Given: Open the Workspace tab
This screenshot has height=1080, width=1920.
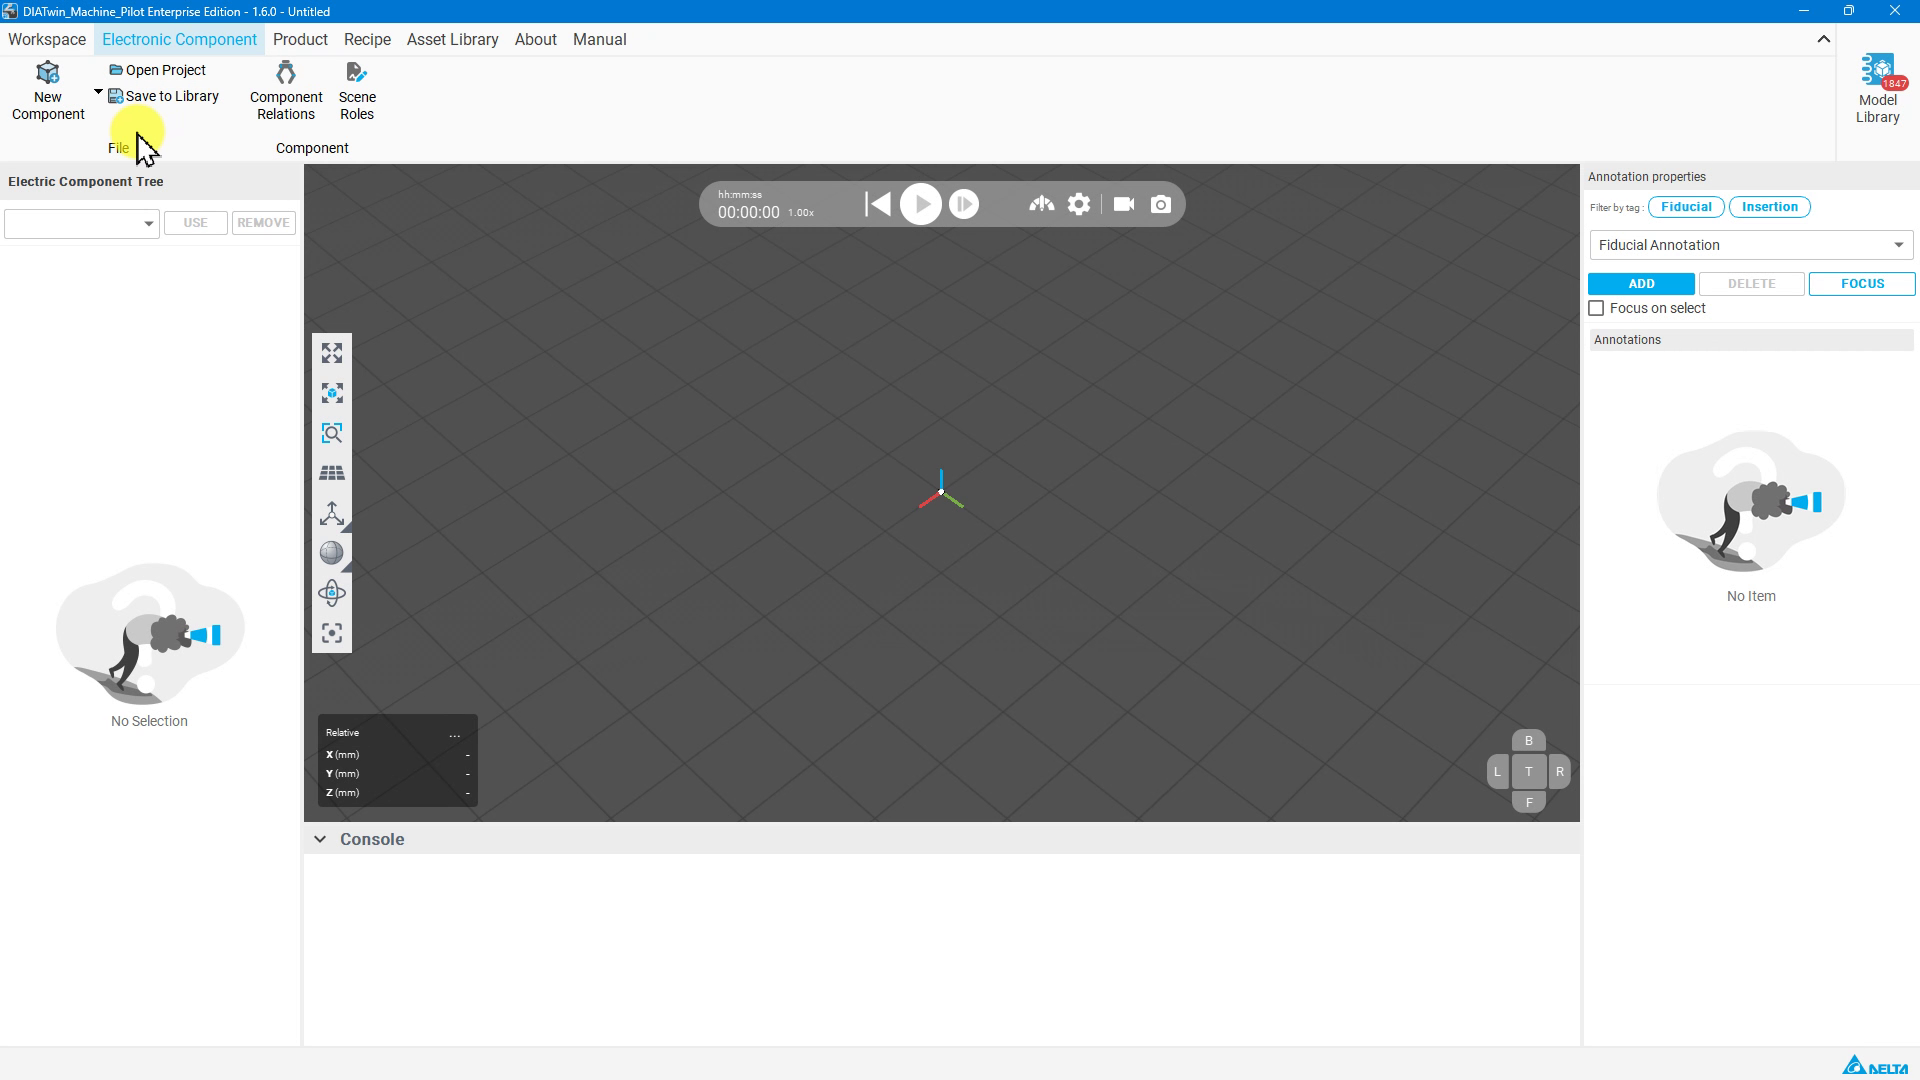Looking at the screenshot, I should 47,39.
